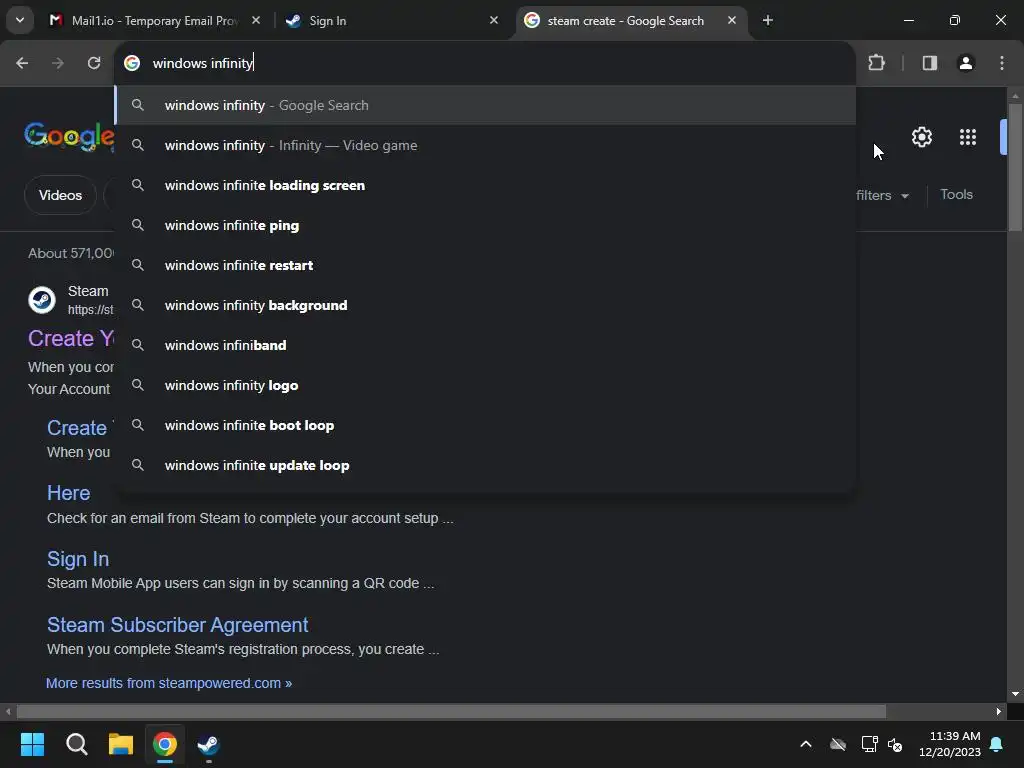Reload the current page
The image size is (1024, 768).
[x=94, y=63]
